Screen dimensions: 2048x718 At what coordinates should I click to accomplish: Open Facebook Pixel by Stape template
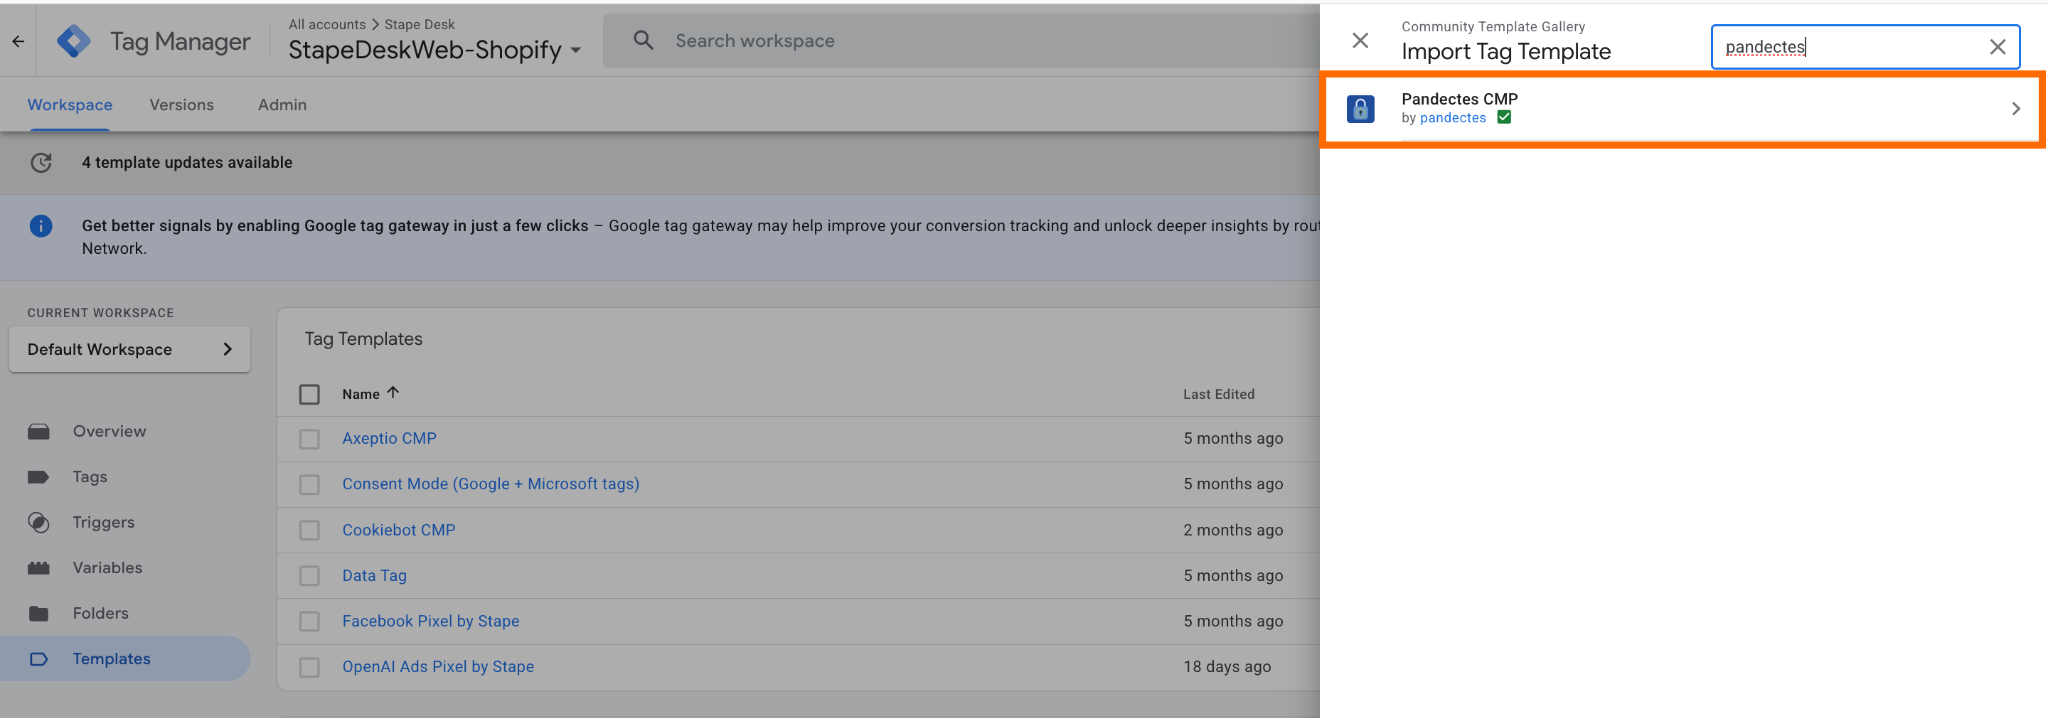431,621
